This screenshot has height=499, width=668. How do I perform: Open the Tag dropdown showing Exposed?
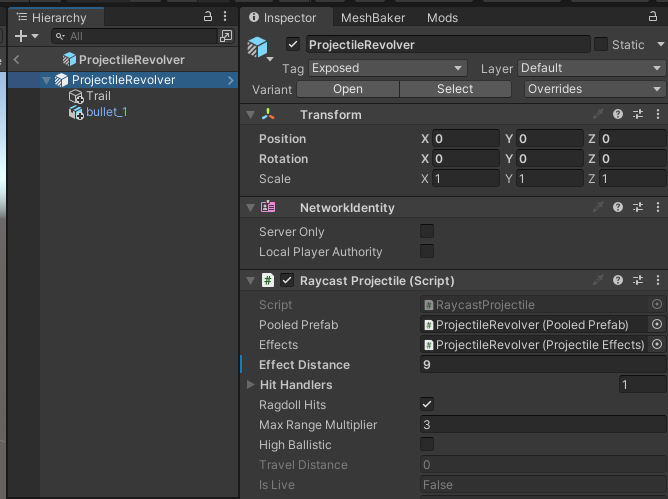click(387, 68)
